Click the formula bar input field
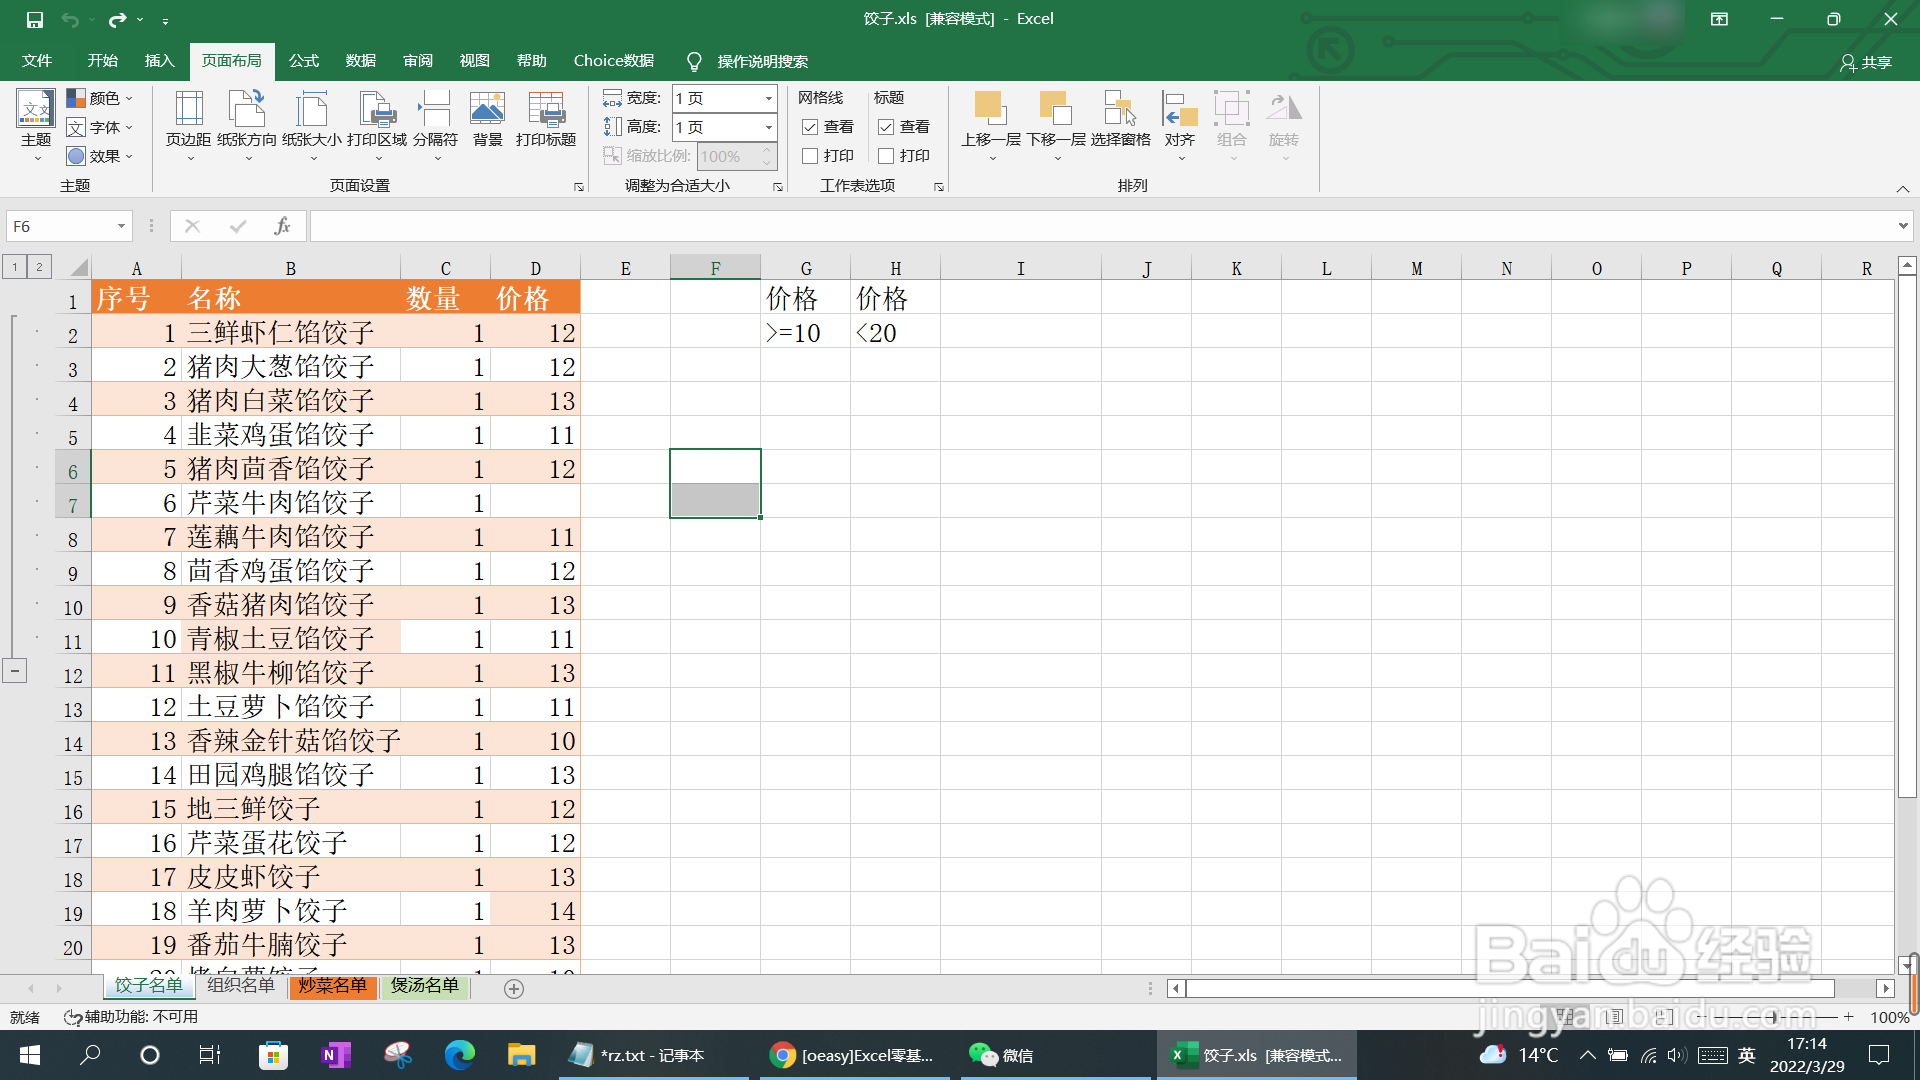The image size is (1920, 1080). point(1100,226)
